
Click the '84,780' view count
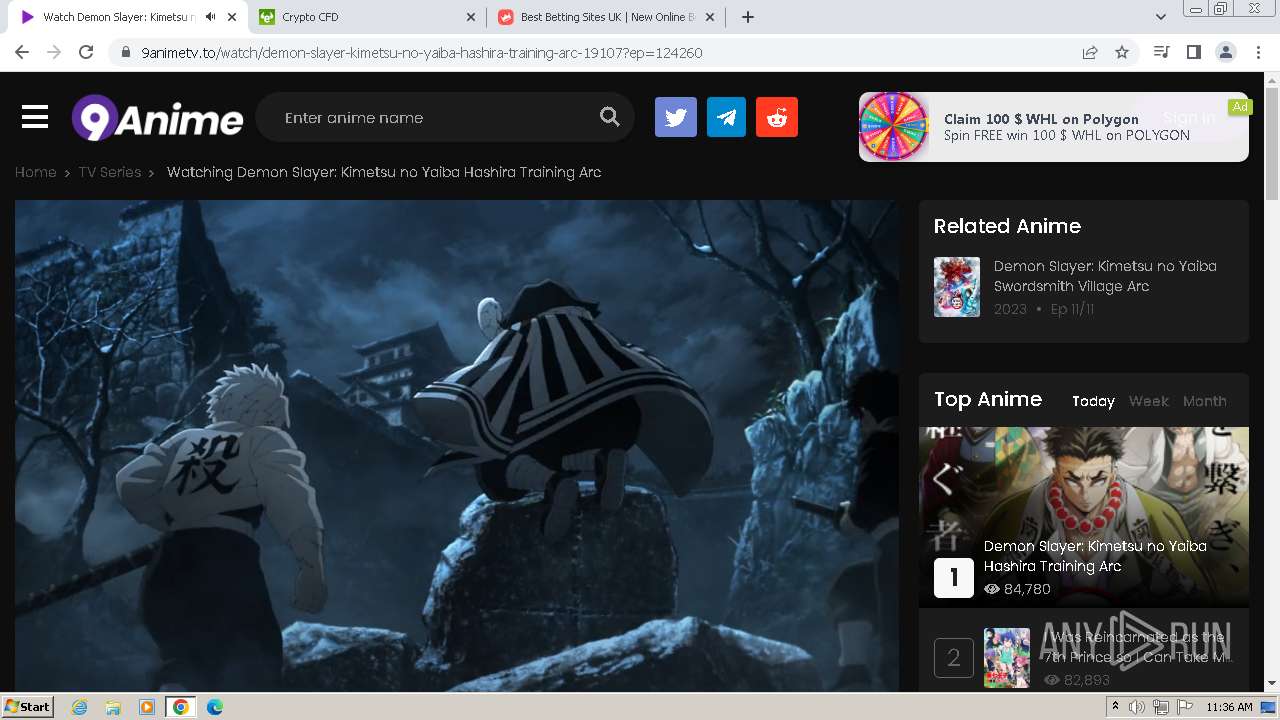tap(1027, 589)
